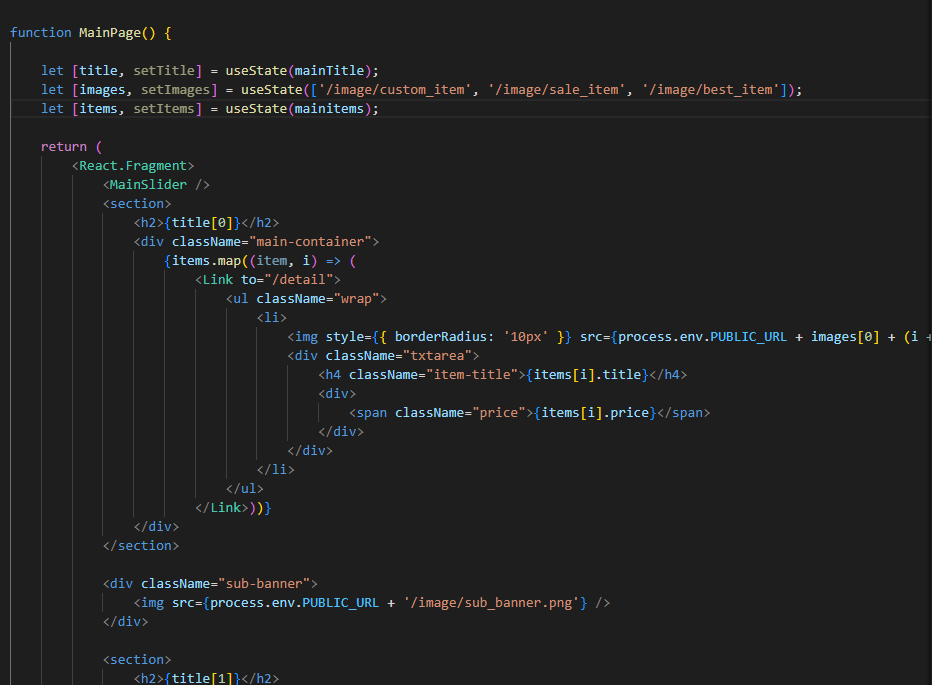Click the '/image/custom_item' string
932x685 pixels.
(x=394, y=90)
